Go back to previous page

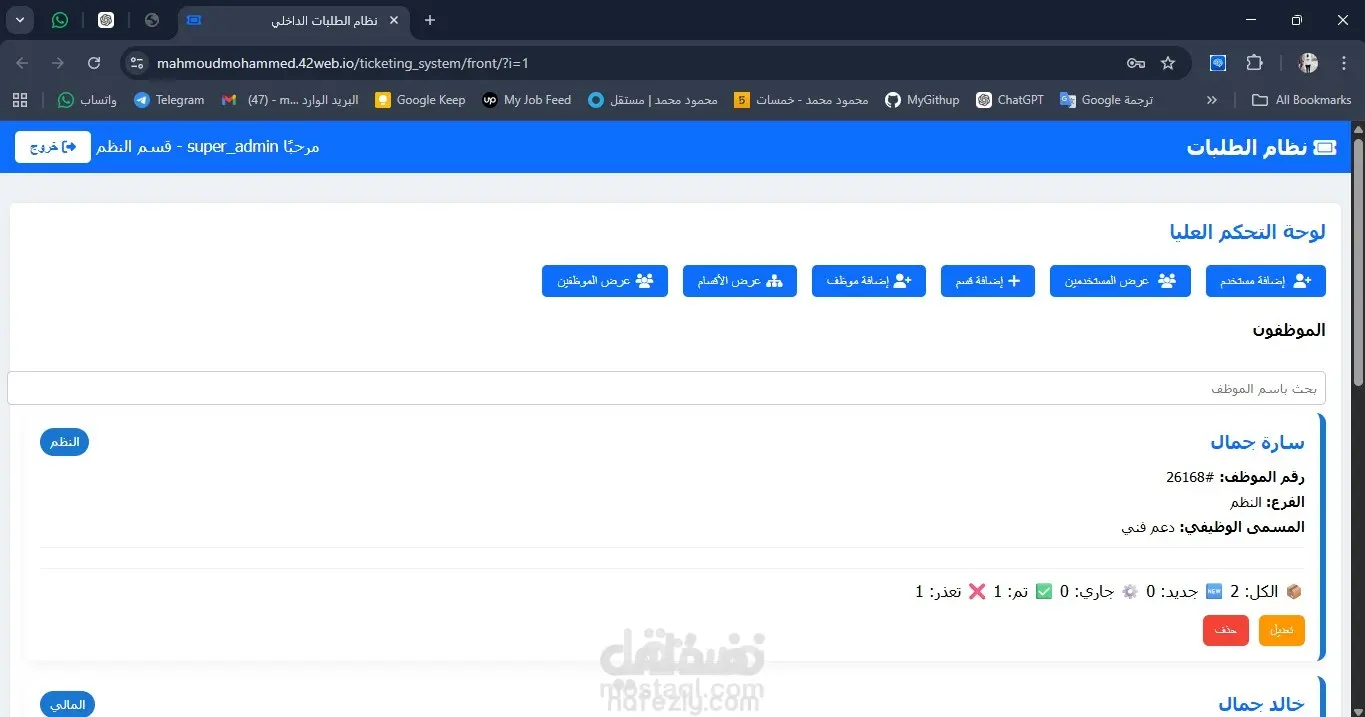22,63
